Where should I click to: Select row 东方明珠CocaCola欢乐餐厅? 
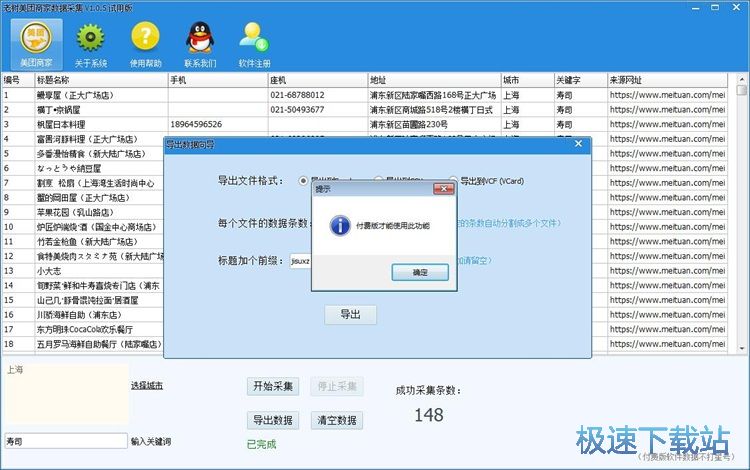click(x=85, y=329)
